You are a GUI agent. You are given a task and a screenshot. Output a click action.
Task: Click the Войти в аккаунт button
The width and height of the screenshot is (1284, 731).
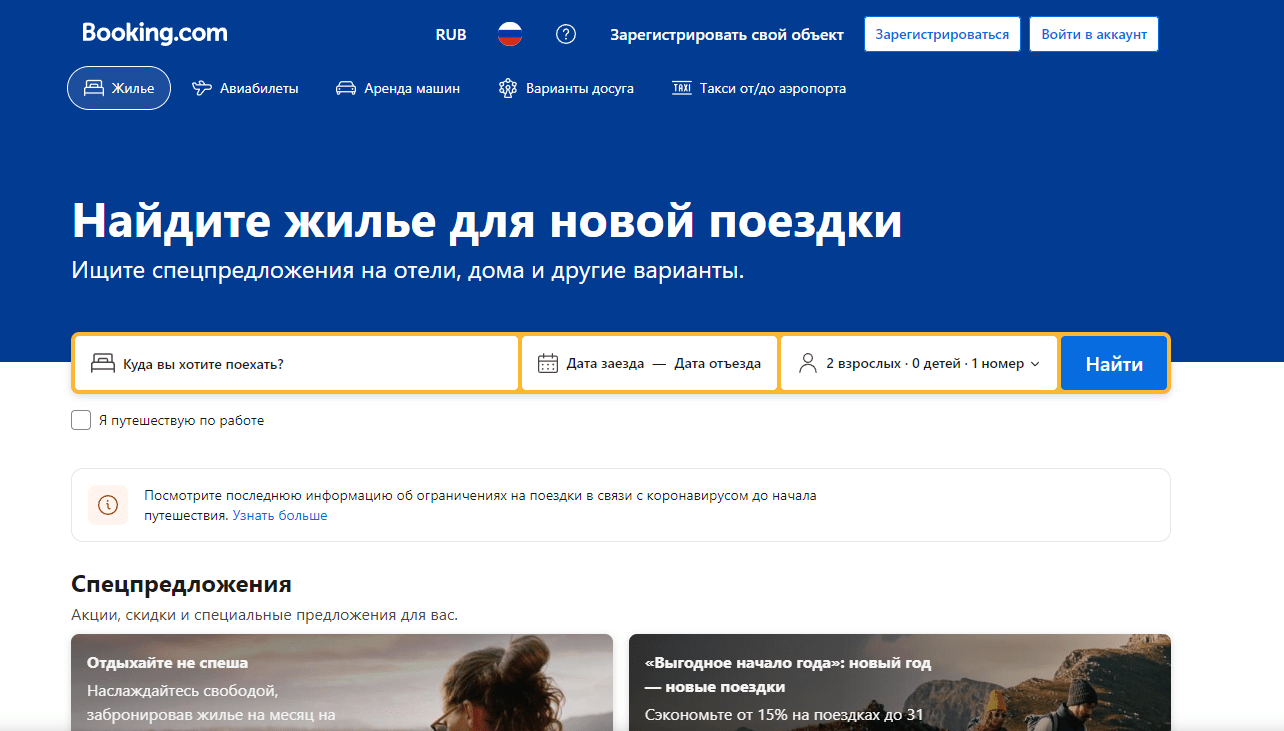point(1094,34)
